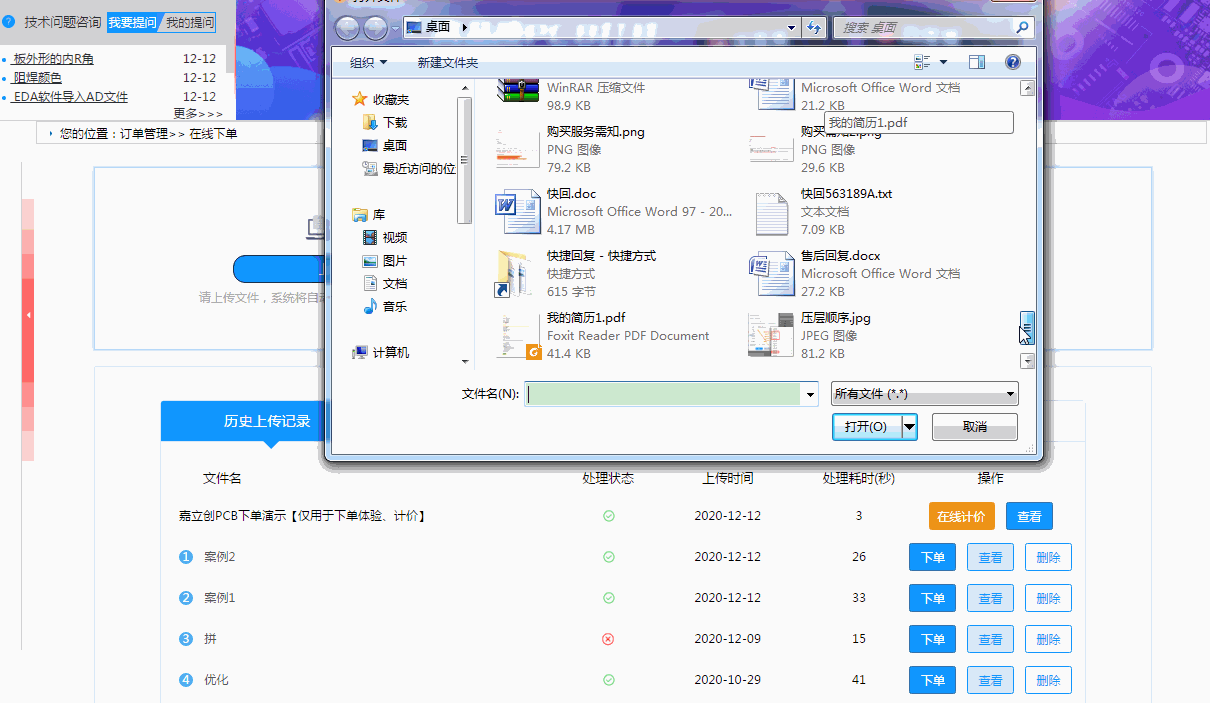Viewport: 1210px width, 703px height.
Task: Select 计算机 in the navigation pane
Action: pyautogui.click(x=390, y=353)
